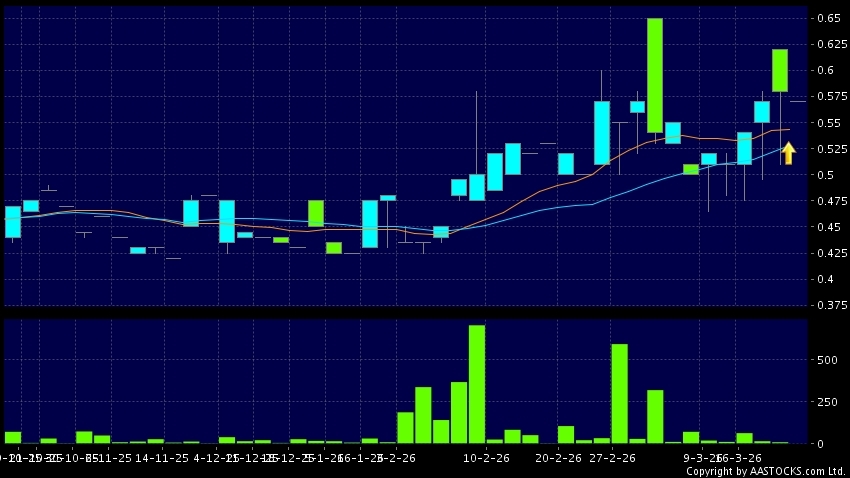Select the 0.425 price axis label
Viewport: 850px width, 478px height.
coord(827,253)
